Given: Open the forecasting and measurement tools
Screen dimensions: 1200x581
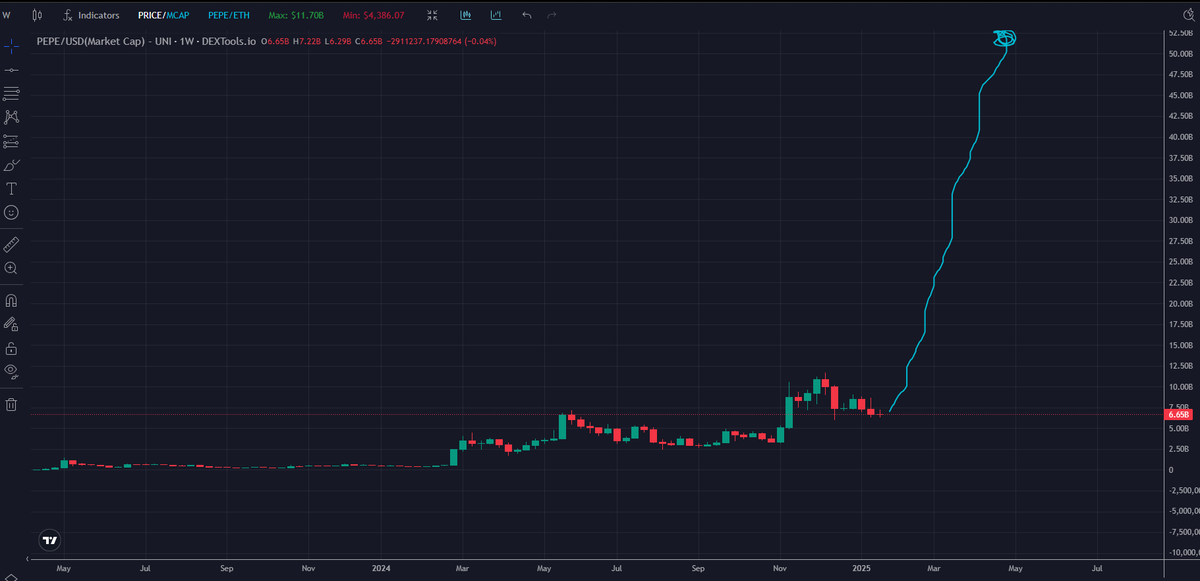Looking at the screenshot, I should (11, 141).
